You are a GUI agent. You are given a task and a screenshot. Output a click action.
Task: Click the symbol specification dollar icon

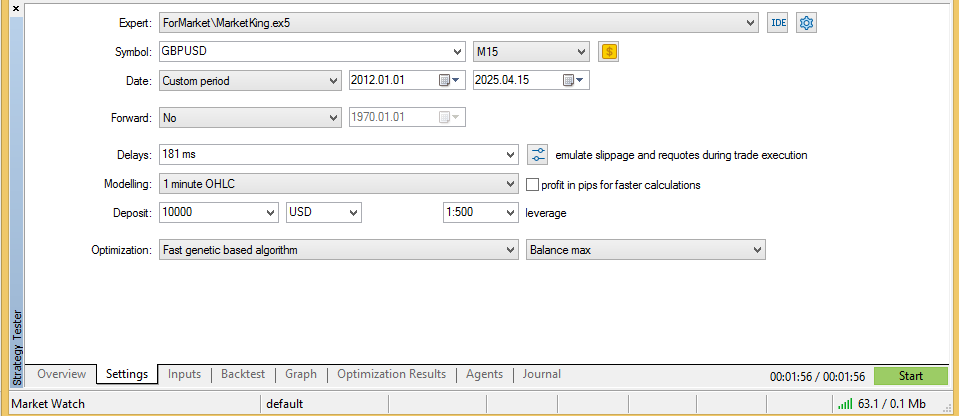[609, 51]
